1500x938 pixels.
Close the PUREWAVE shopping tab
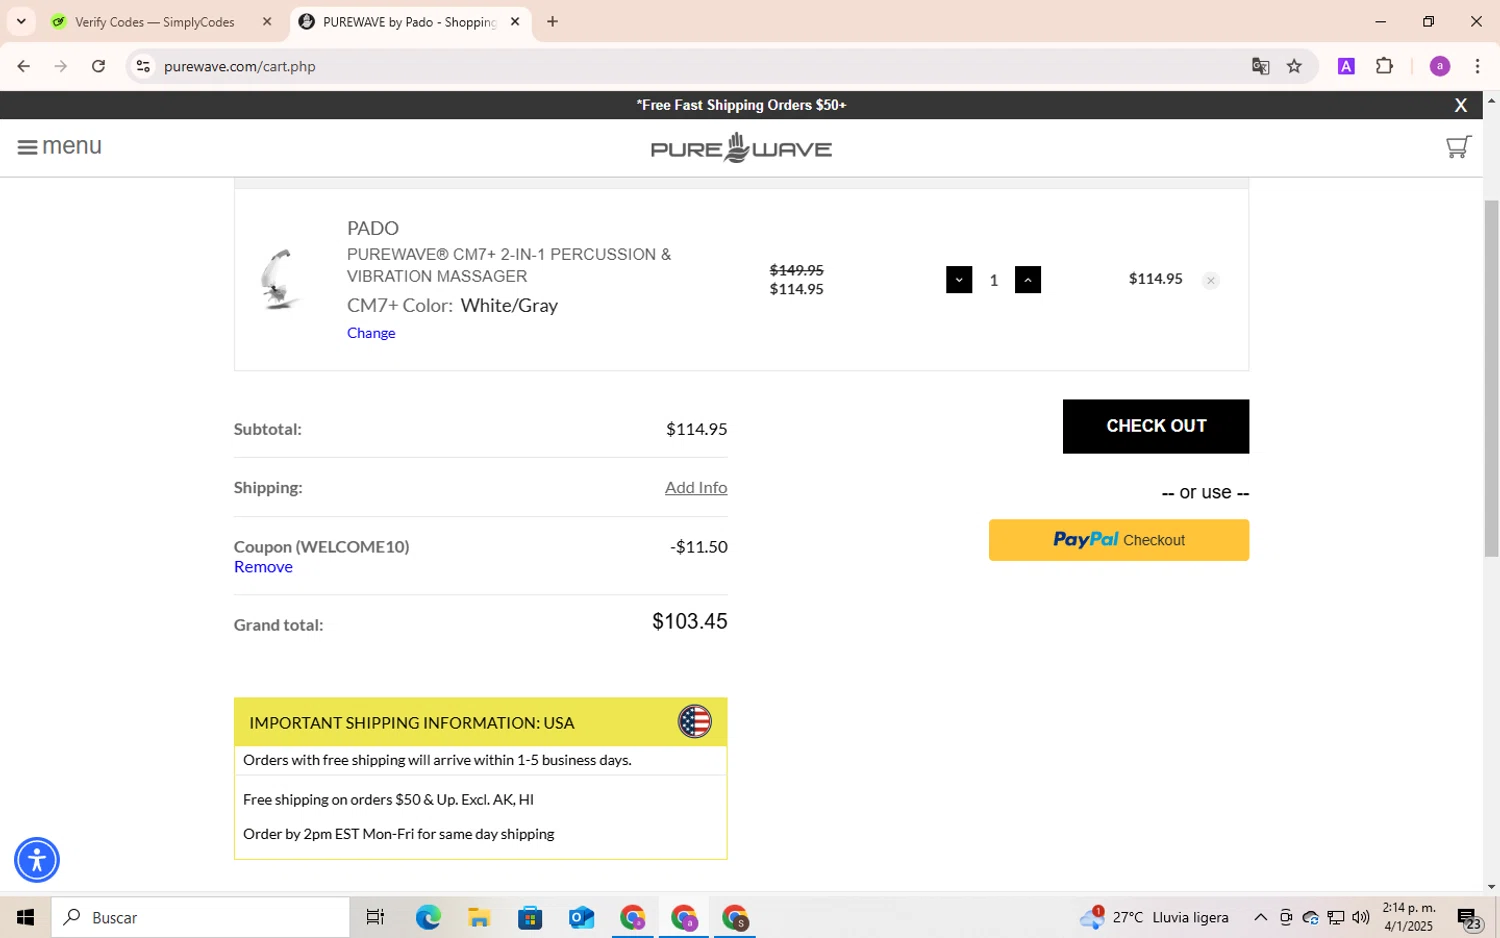pos(515,22)
